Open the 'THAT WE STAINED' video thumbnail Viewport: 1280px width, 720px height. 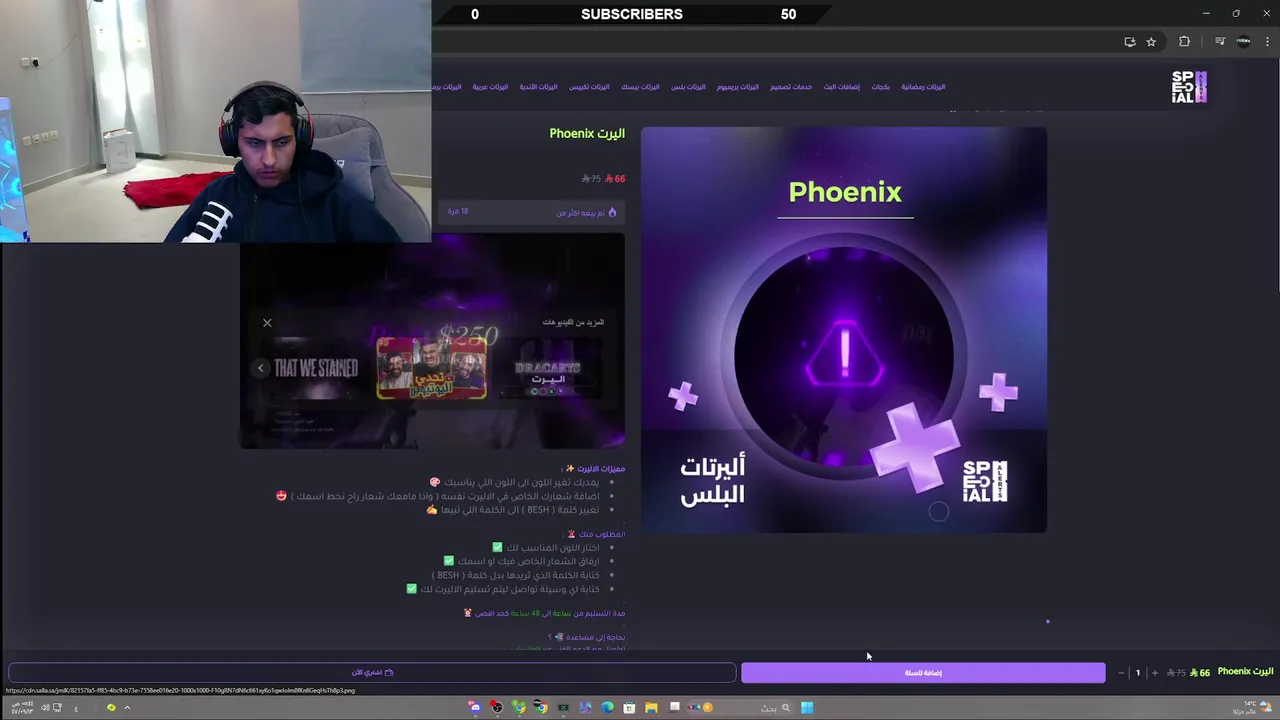point(316,368)
